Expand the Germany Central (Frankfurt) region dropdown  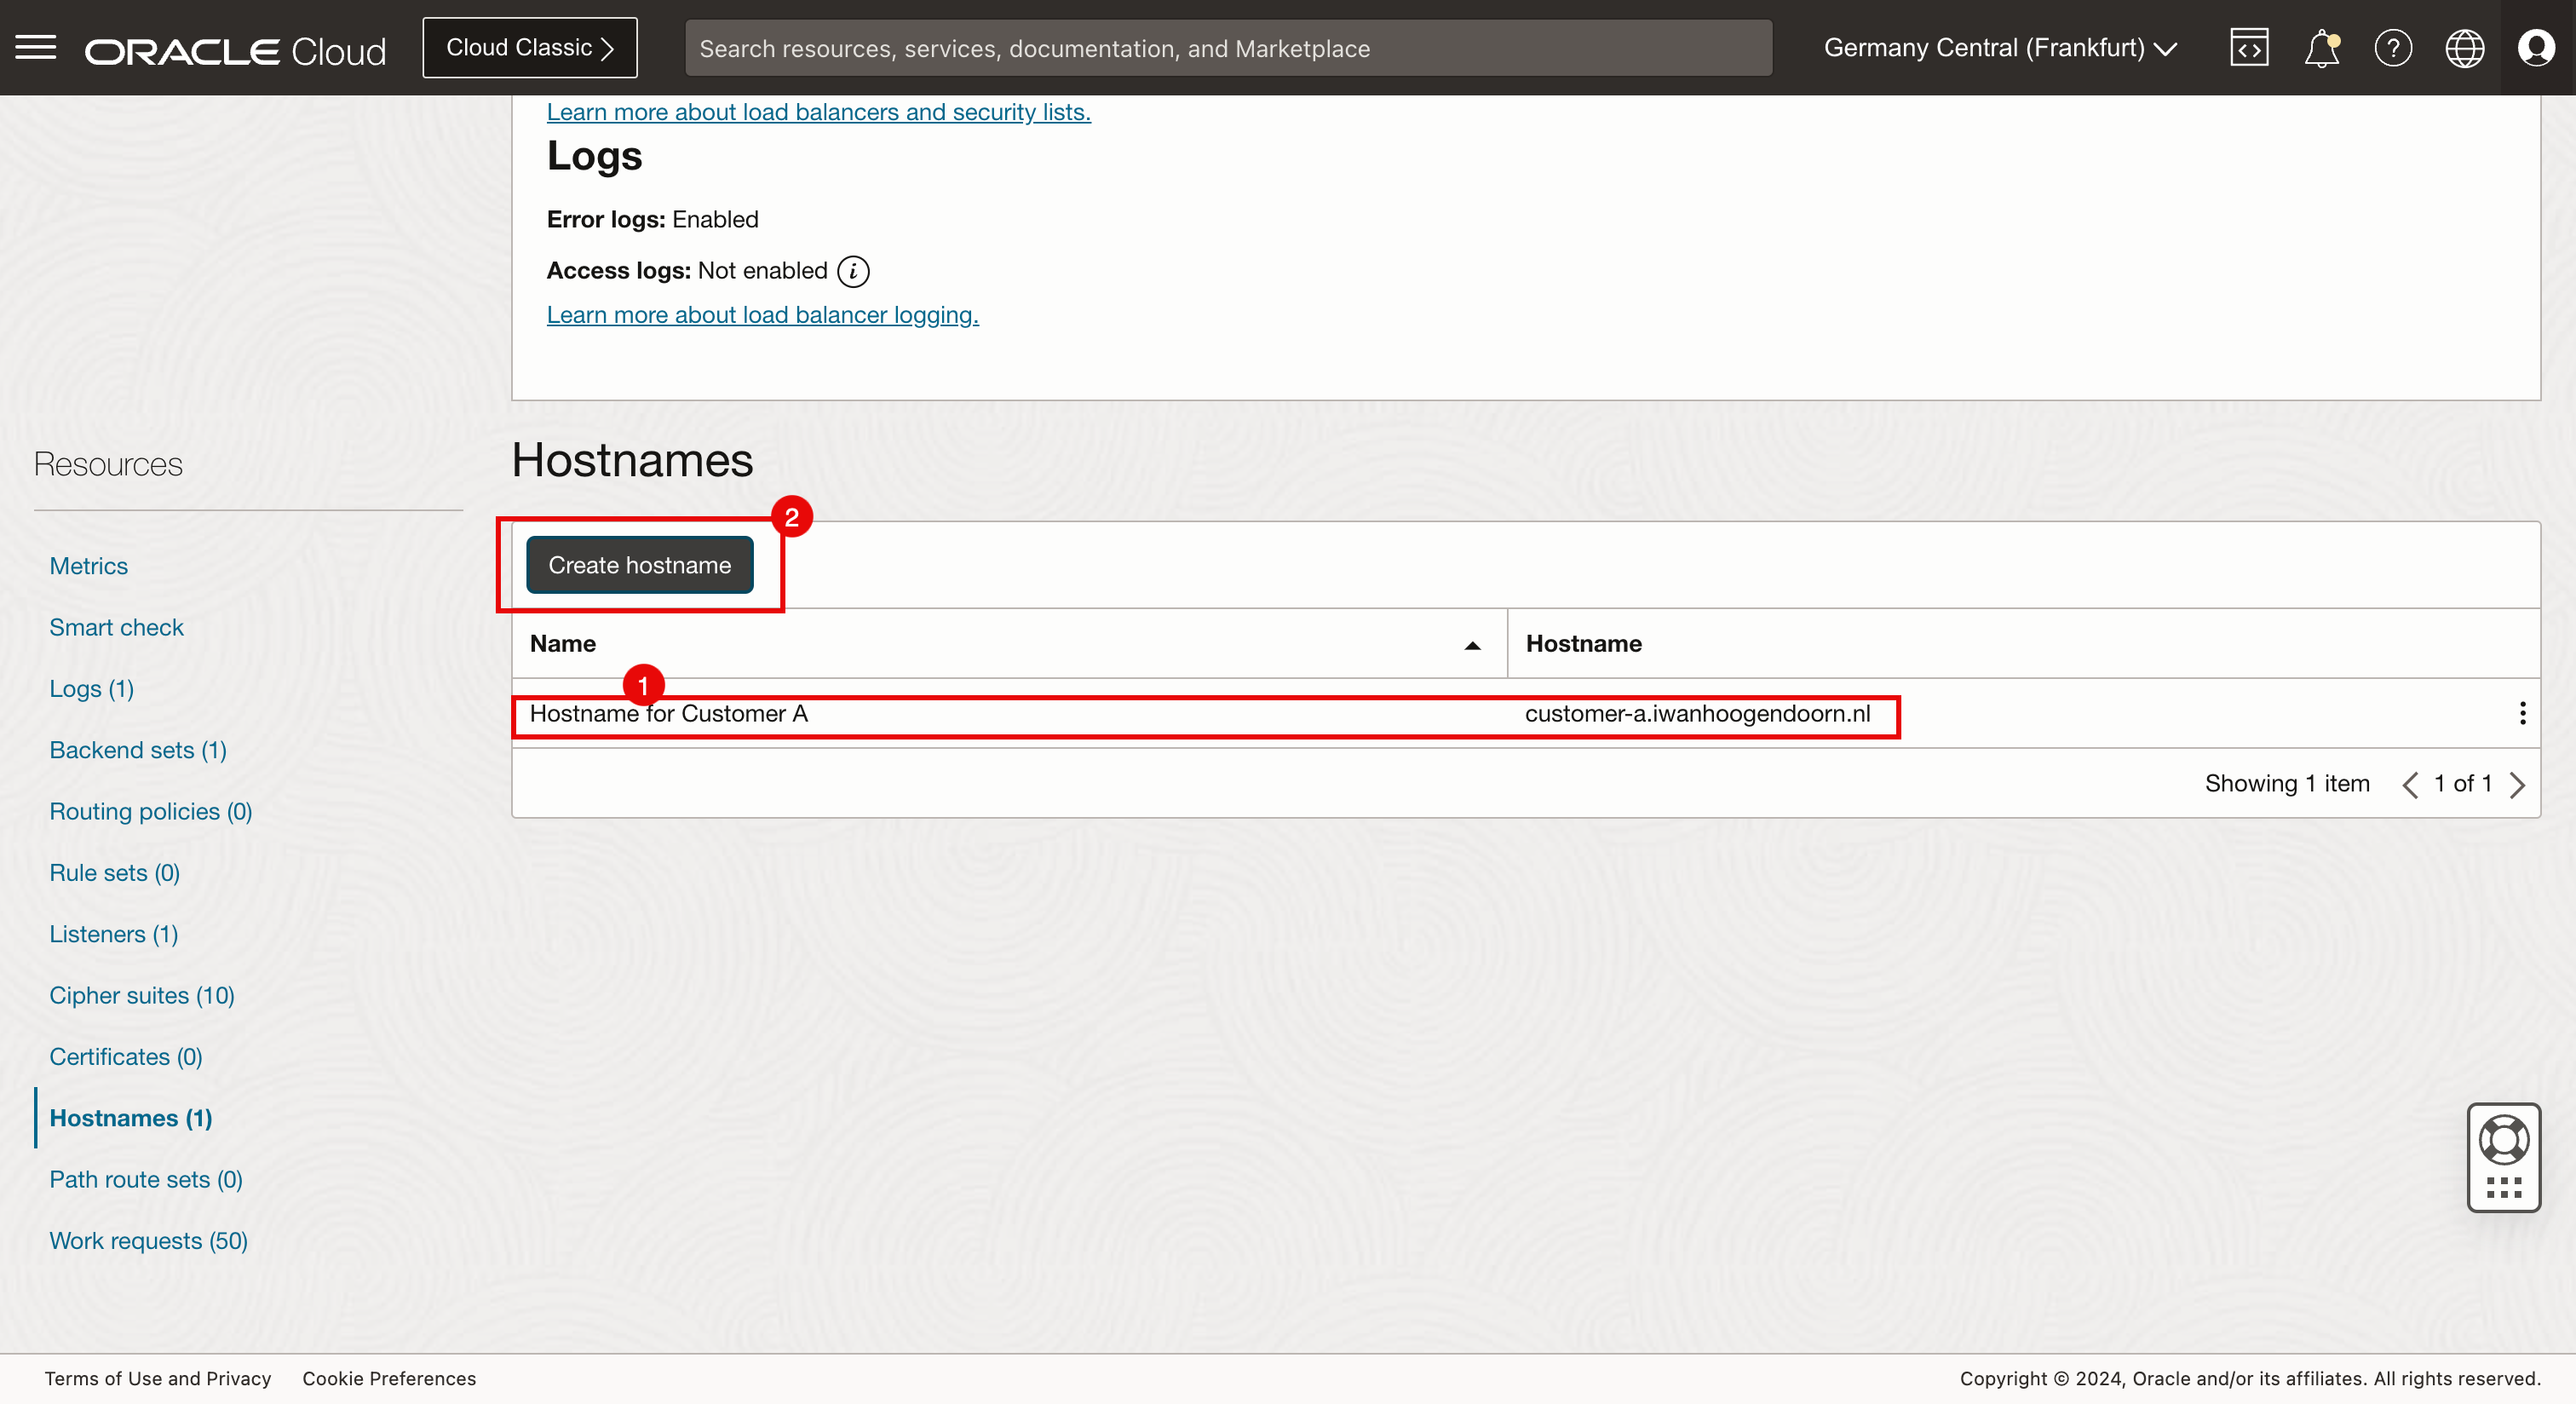pyautogui.click(x=2000, y=48)
